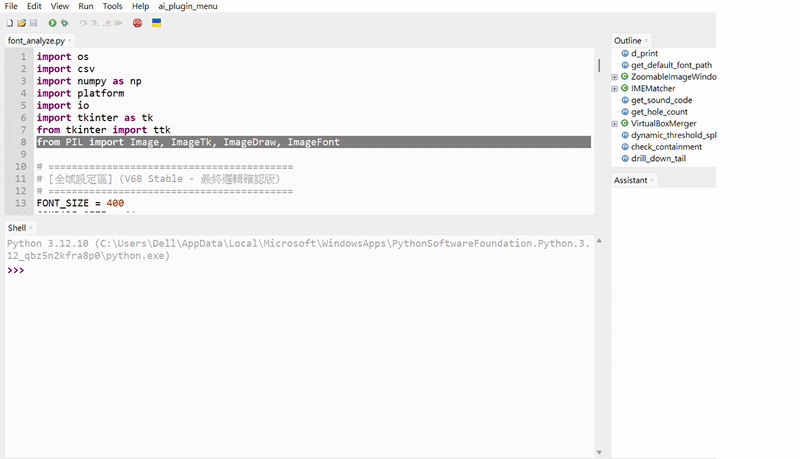Open a file with the folder icon
This screenshot has height=459, width=800.
point(21,23)
